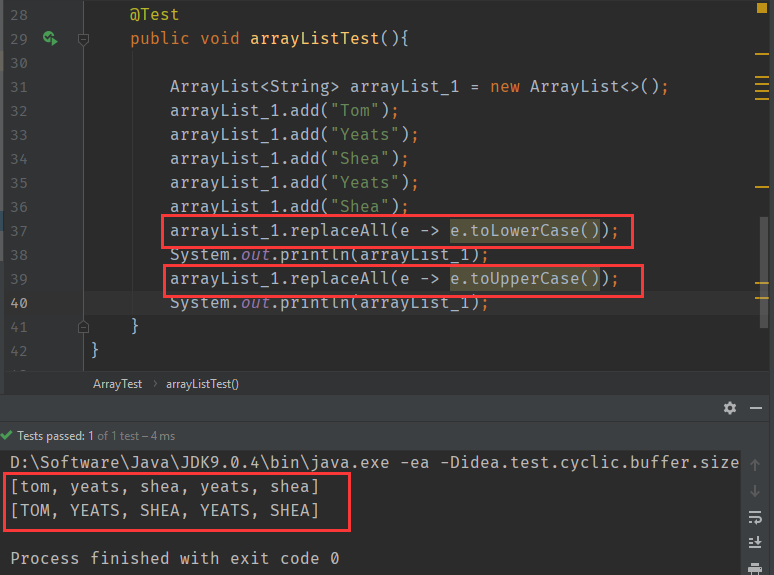Click the down arrow in the console toolbar

pyautogui.click(x=755, y=491)
